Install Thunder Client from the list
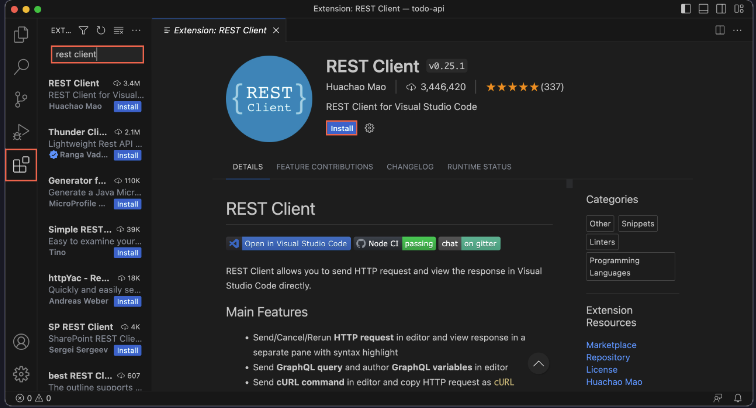 pyautogui.click(x=128, y=156)
